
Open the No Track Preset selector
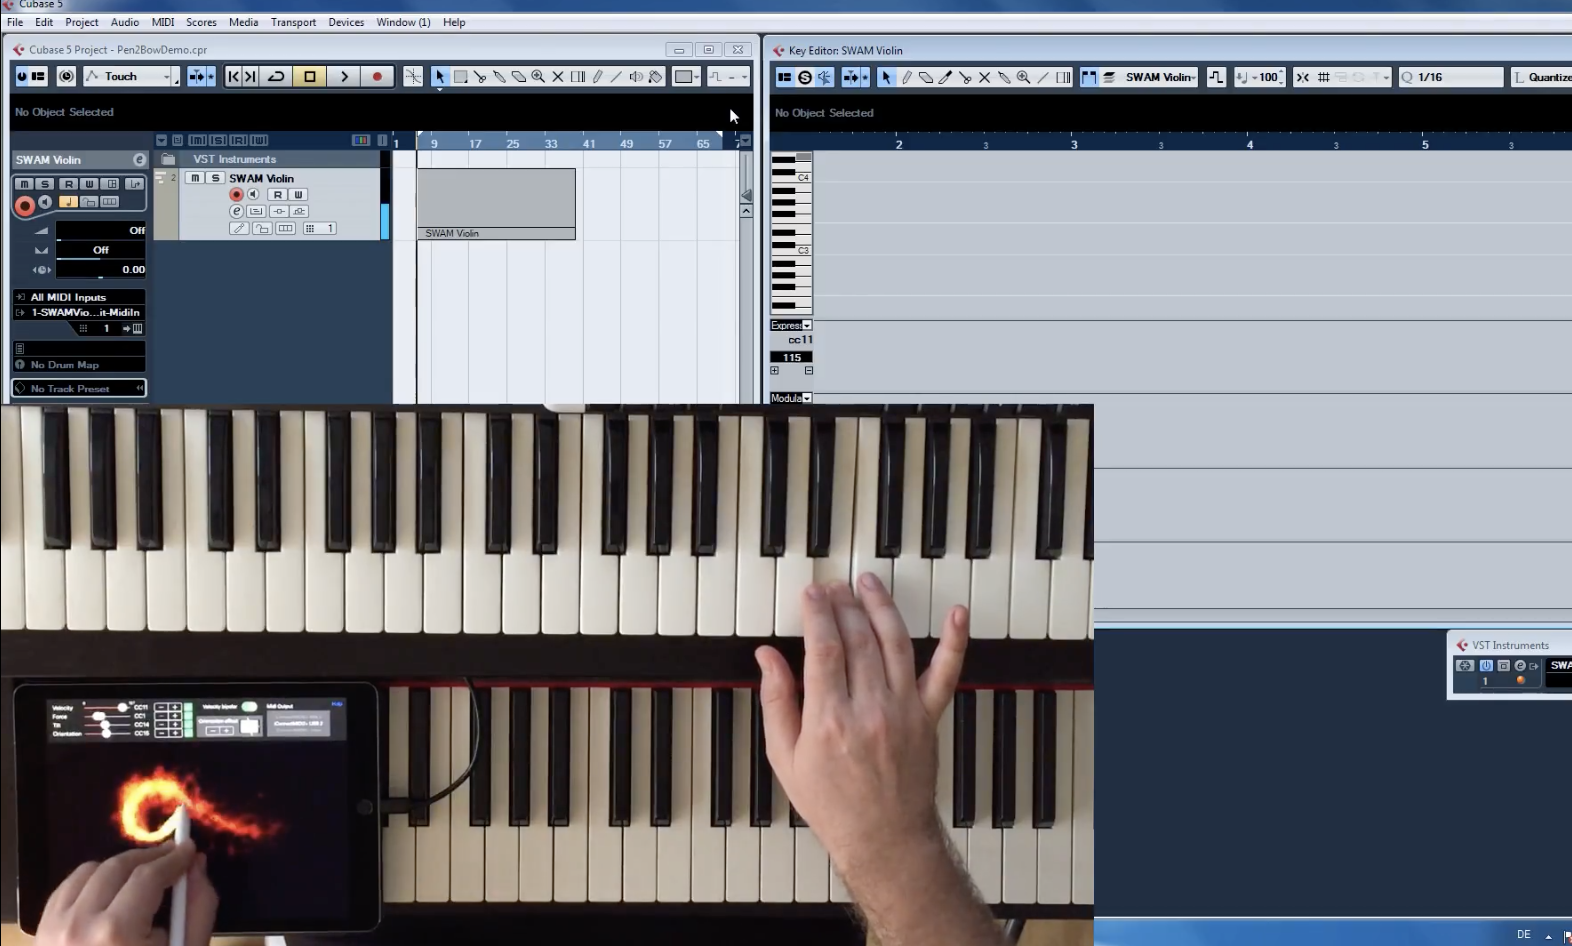[x=80, y=388]
